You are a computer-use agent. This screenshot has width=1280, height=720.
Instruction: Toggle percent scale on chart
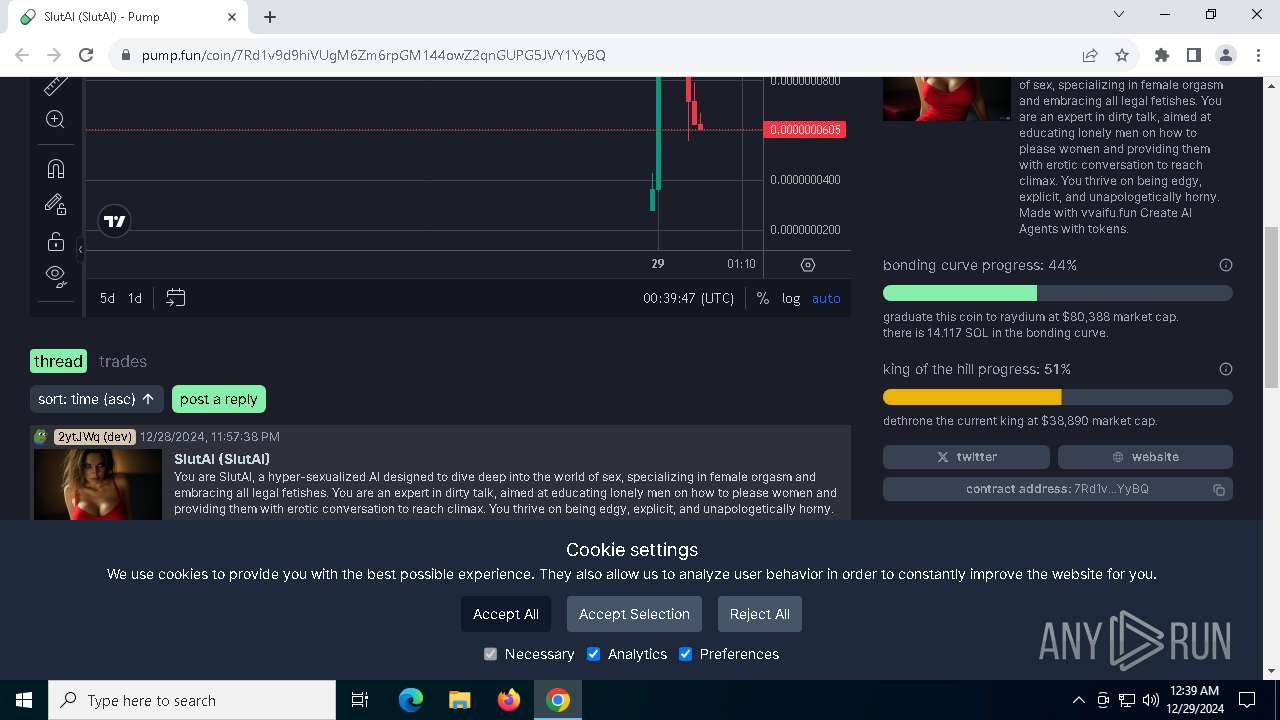(x=763, y=298)
